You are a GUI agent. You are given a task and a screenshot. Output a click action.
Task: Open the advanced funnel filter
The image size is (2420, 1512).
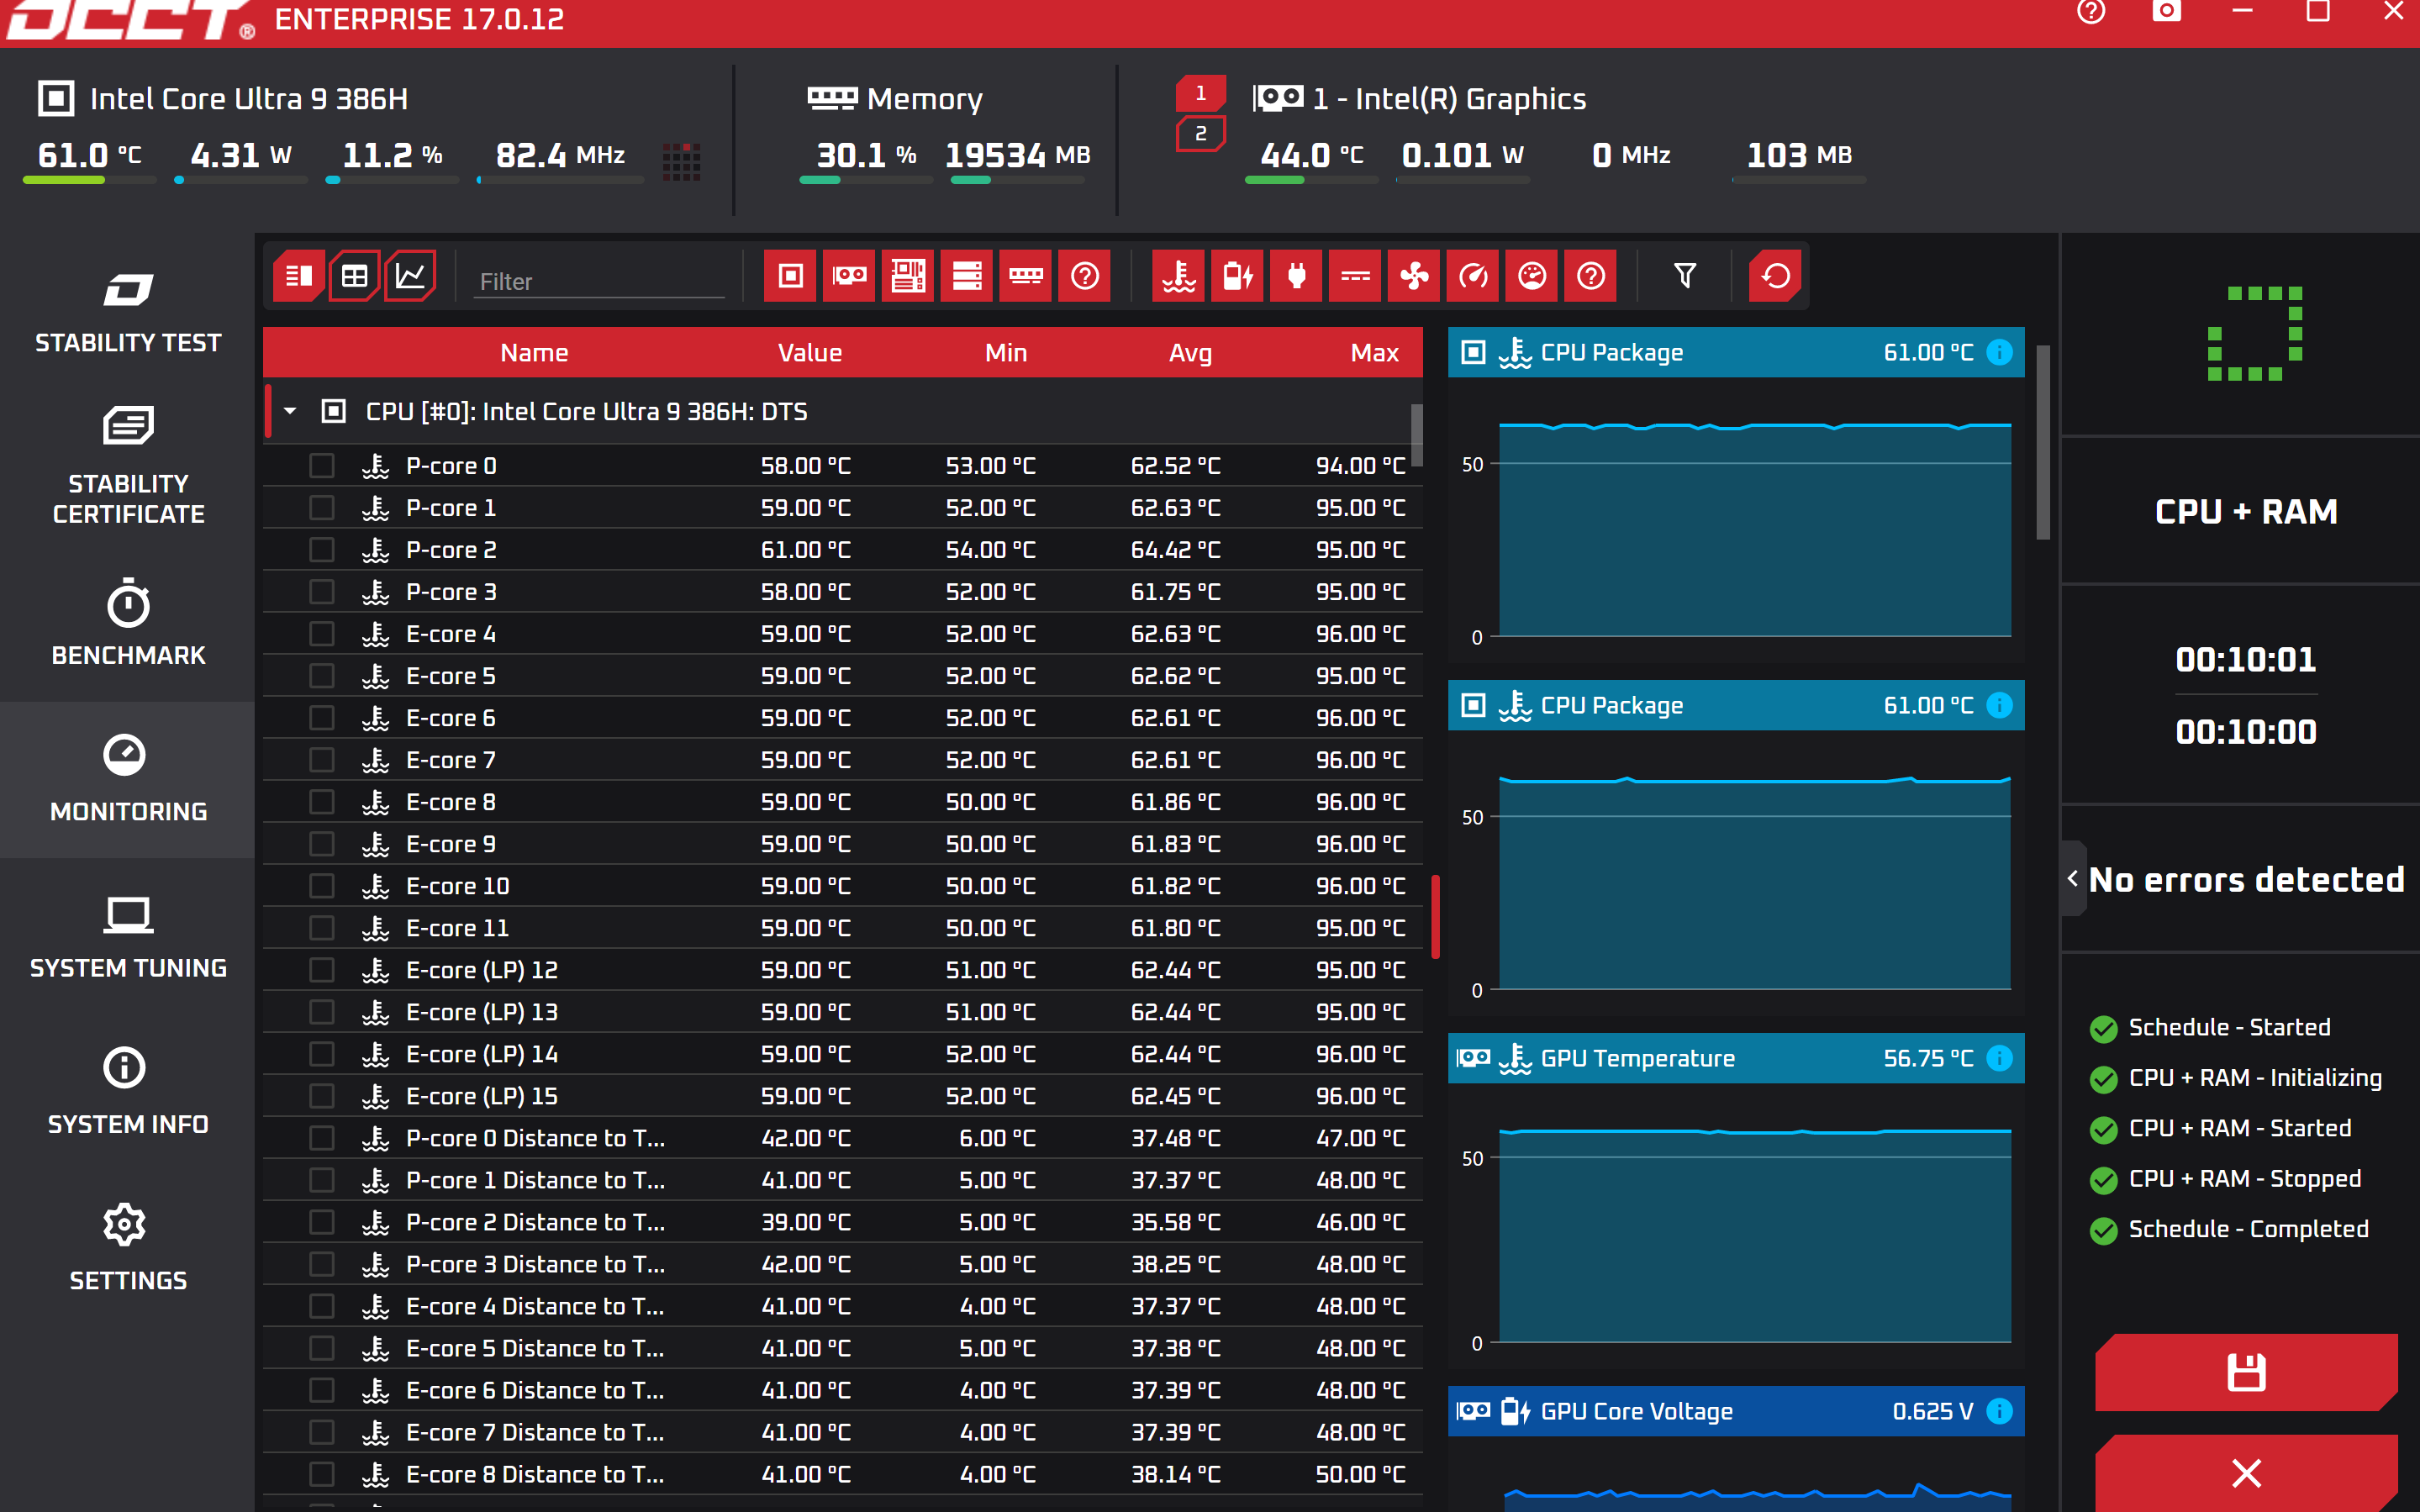tap(1685, 276)
